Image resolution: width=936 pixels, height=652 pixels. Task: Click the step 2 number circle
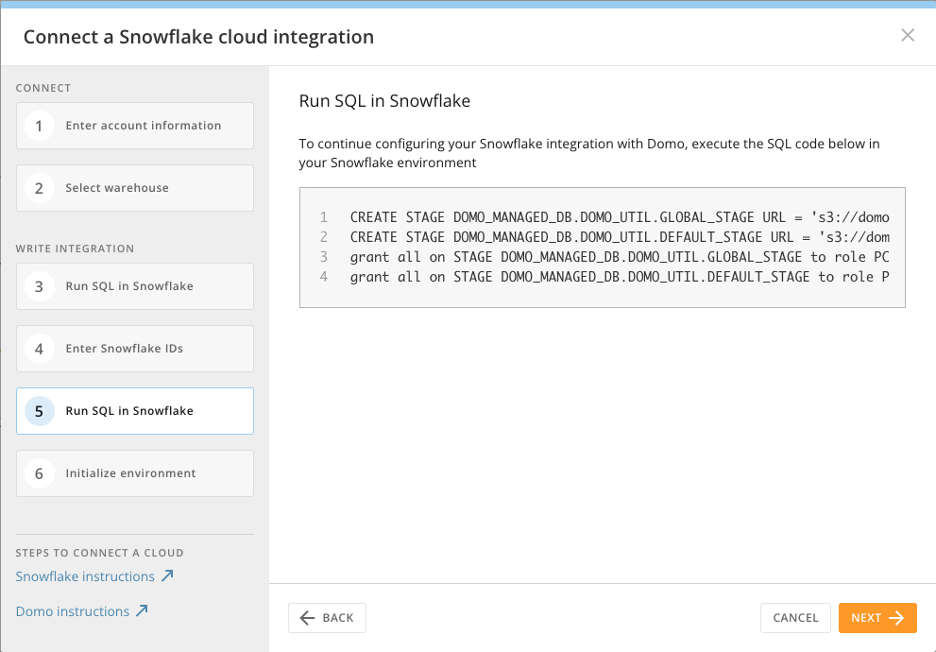pos(39,188)
